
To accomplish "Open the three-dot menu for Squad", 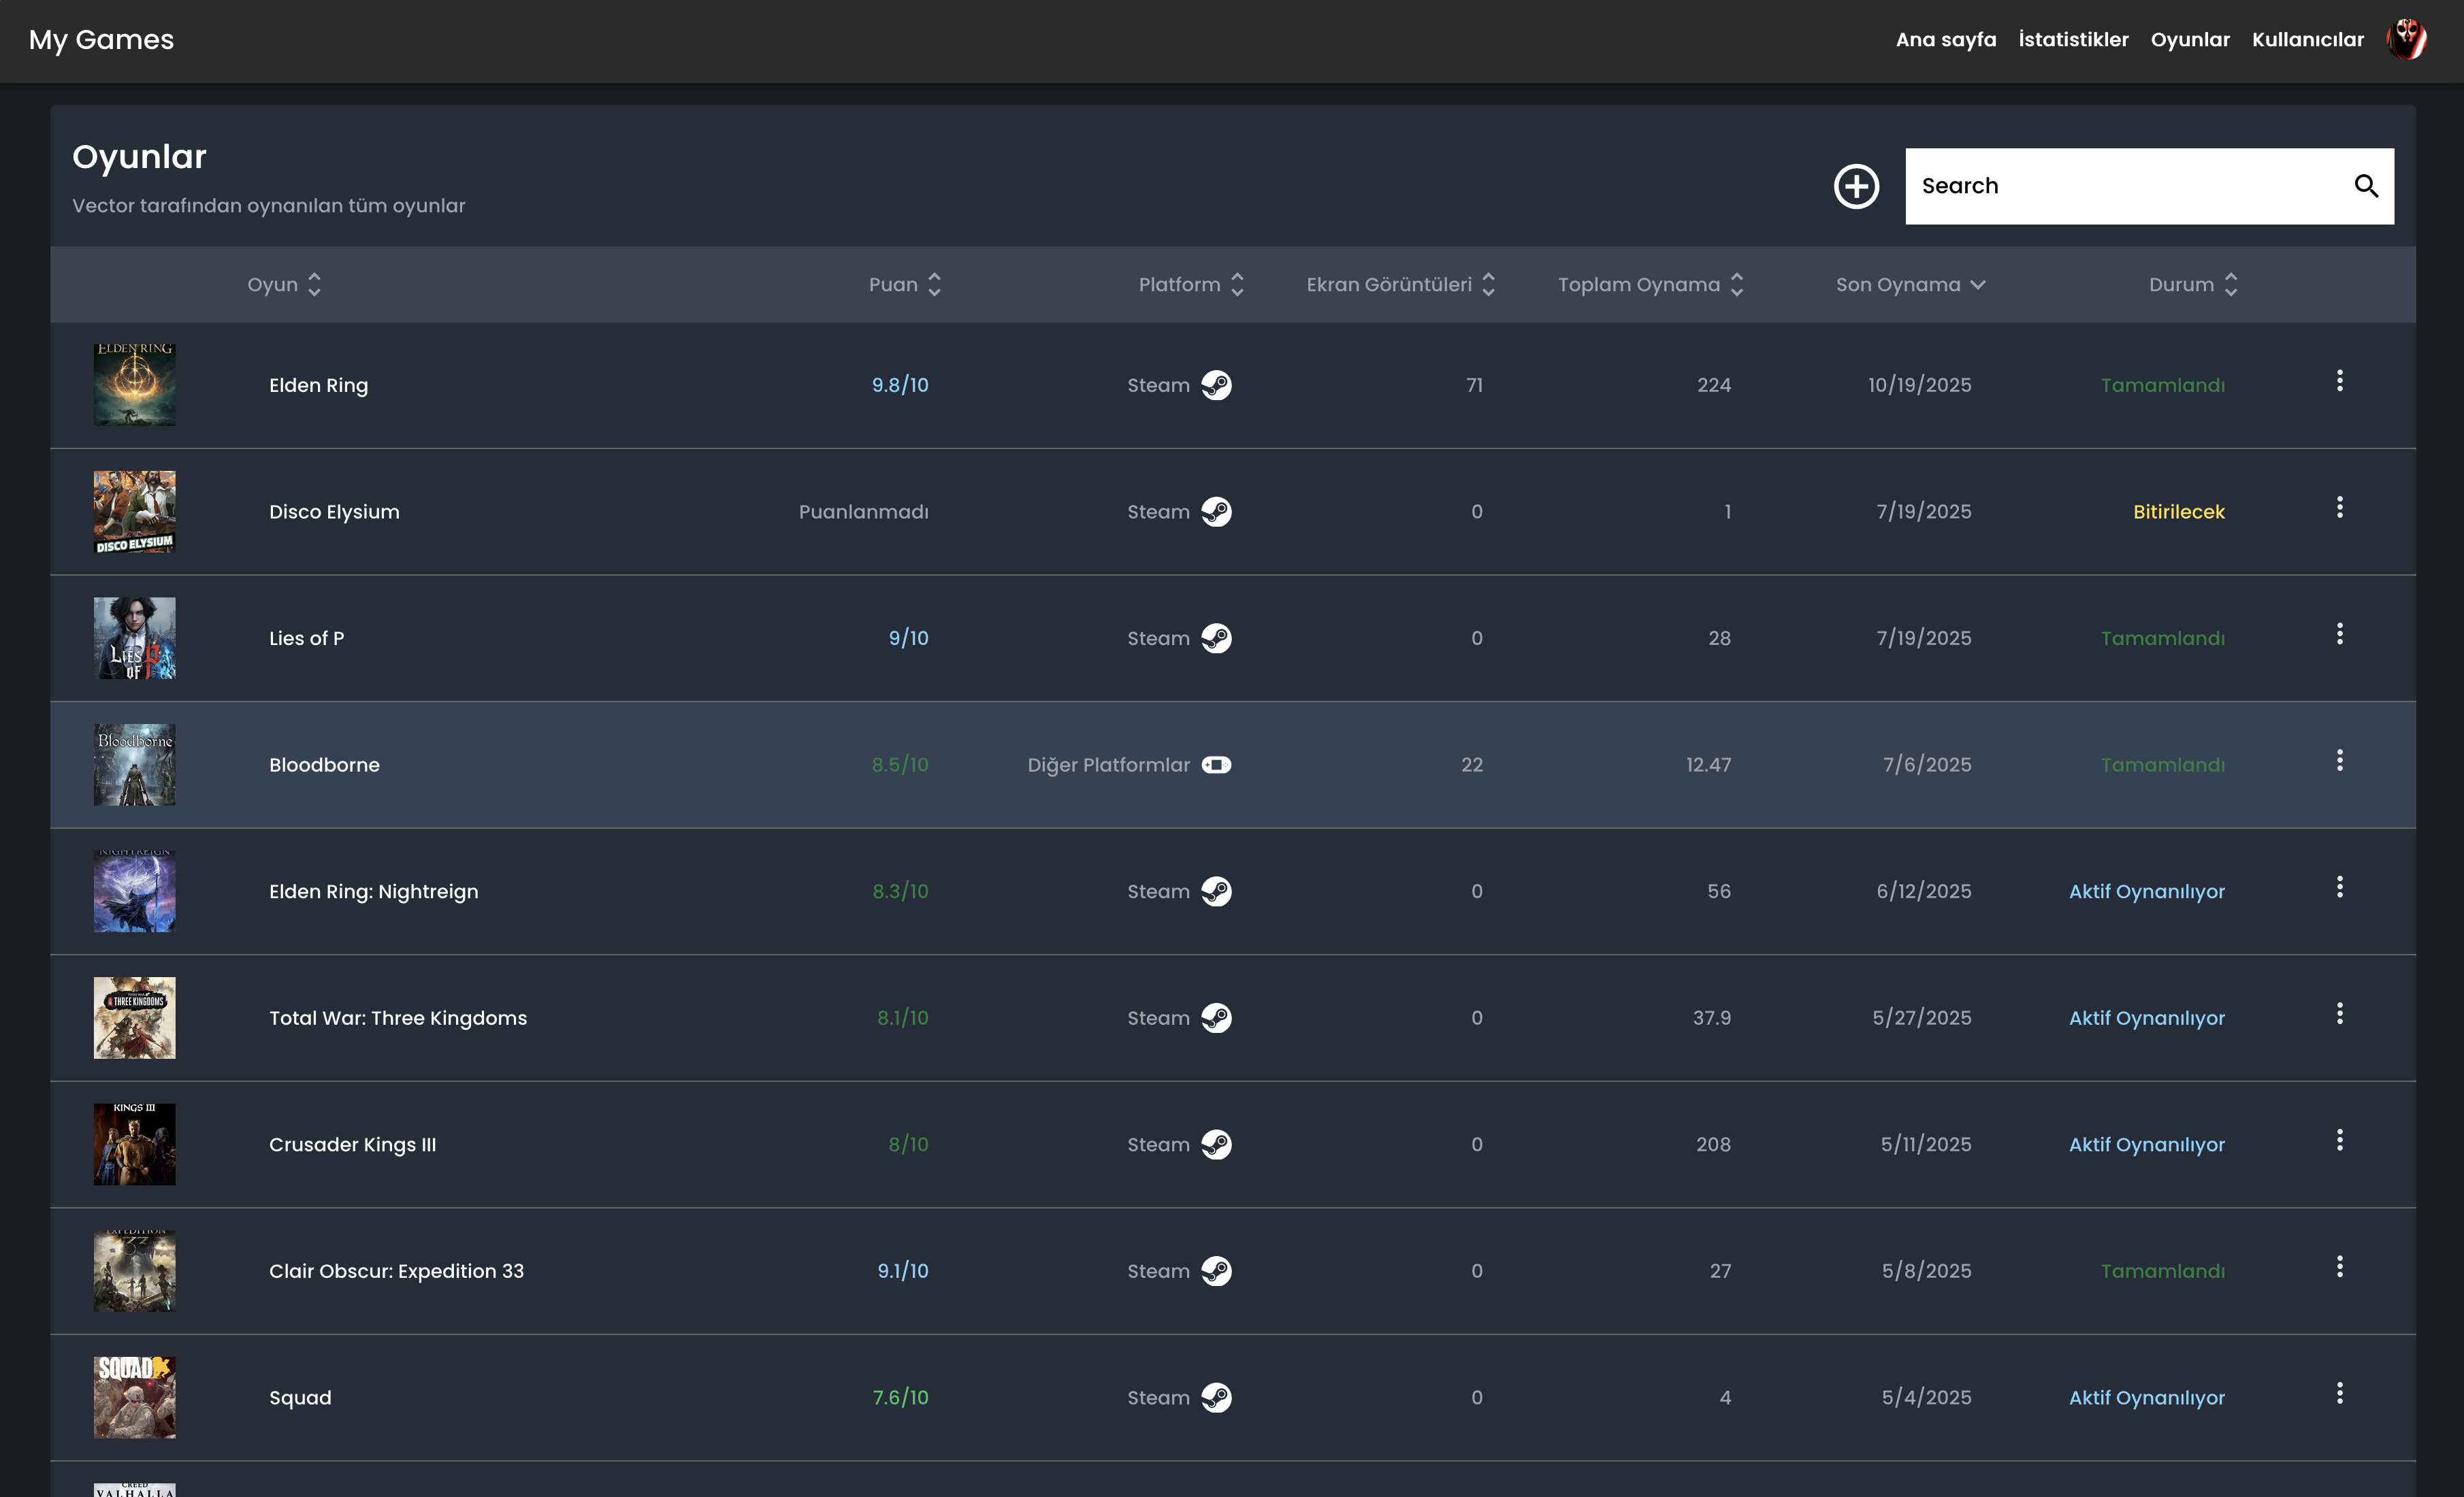I will coord(2339,1394).
